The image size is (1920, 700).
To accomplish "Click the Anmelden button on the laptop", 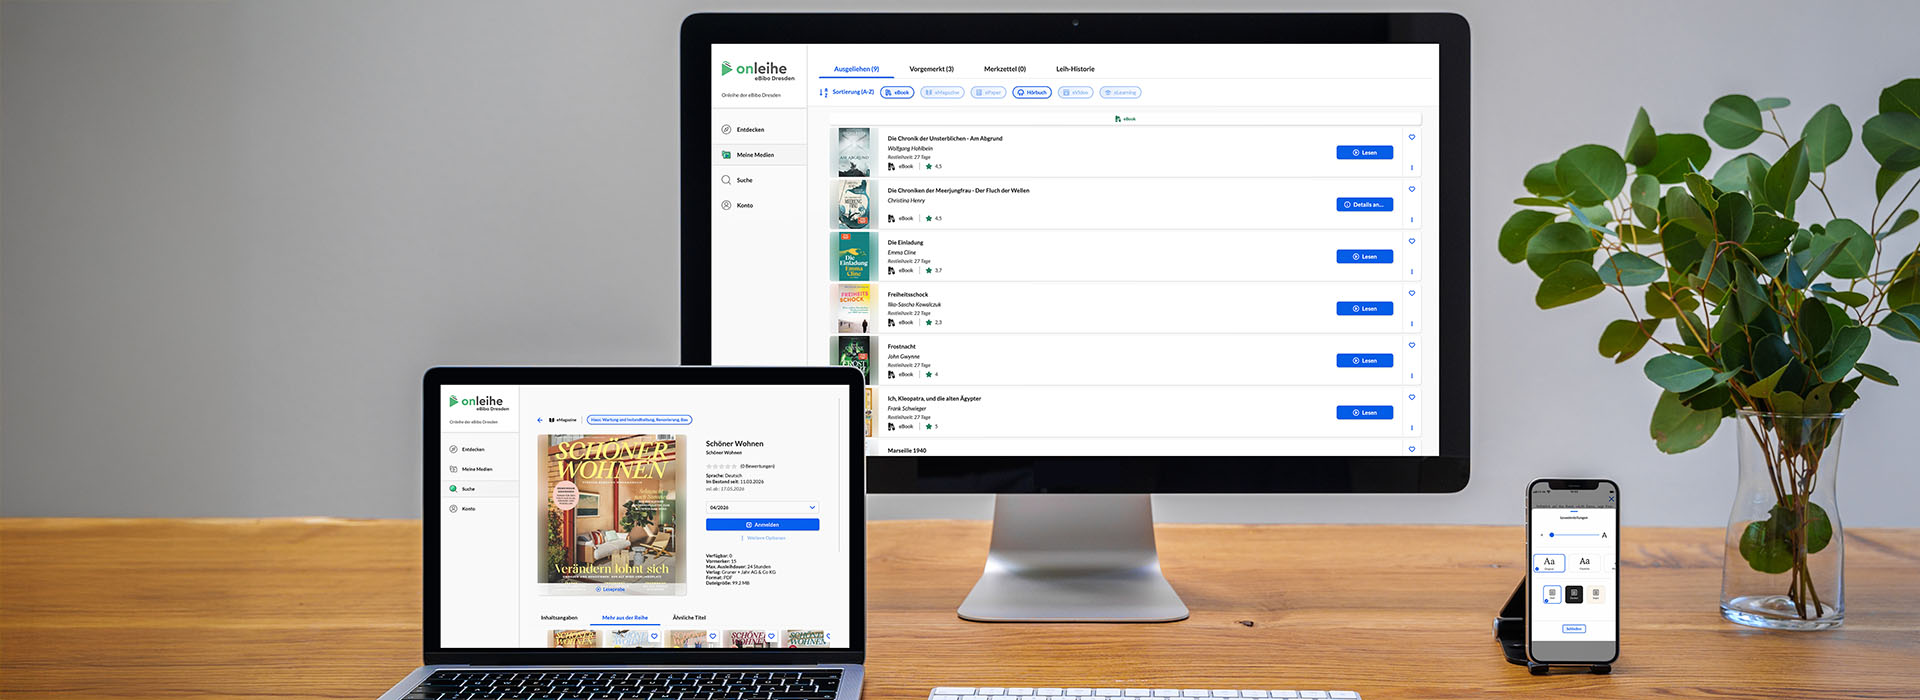I will [x=762, y=525].
